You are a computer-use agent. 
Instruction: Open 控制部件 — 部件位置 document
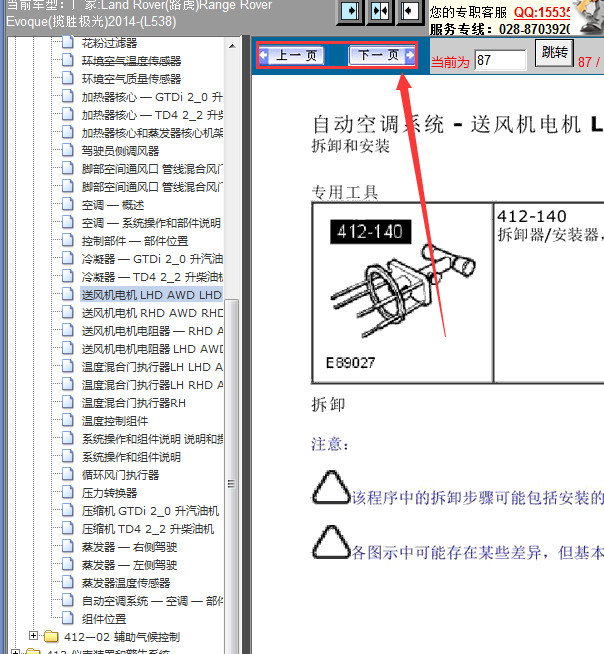coord(135,241)
